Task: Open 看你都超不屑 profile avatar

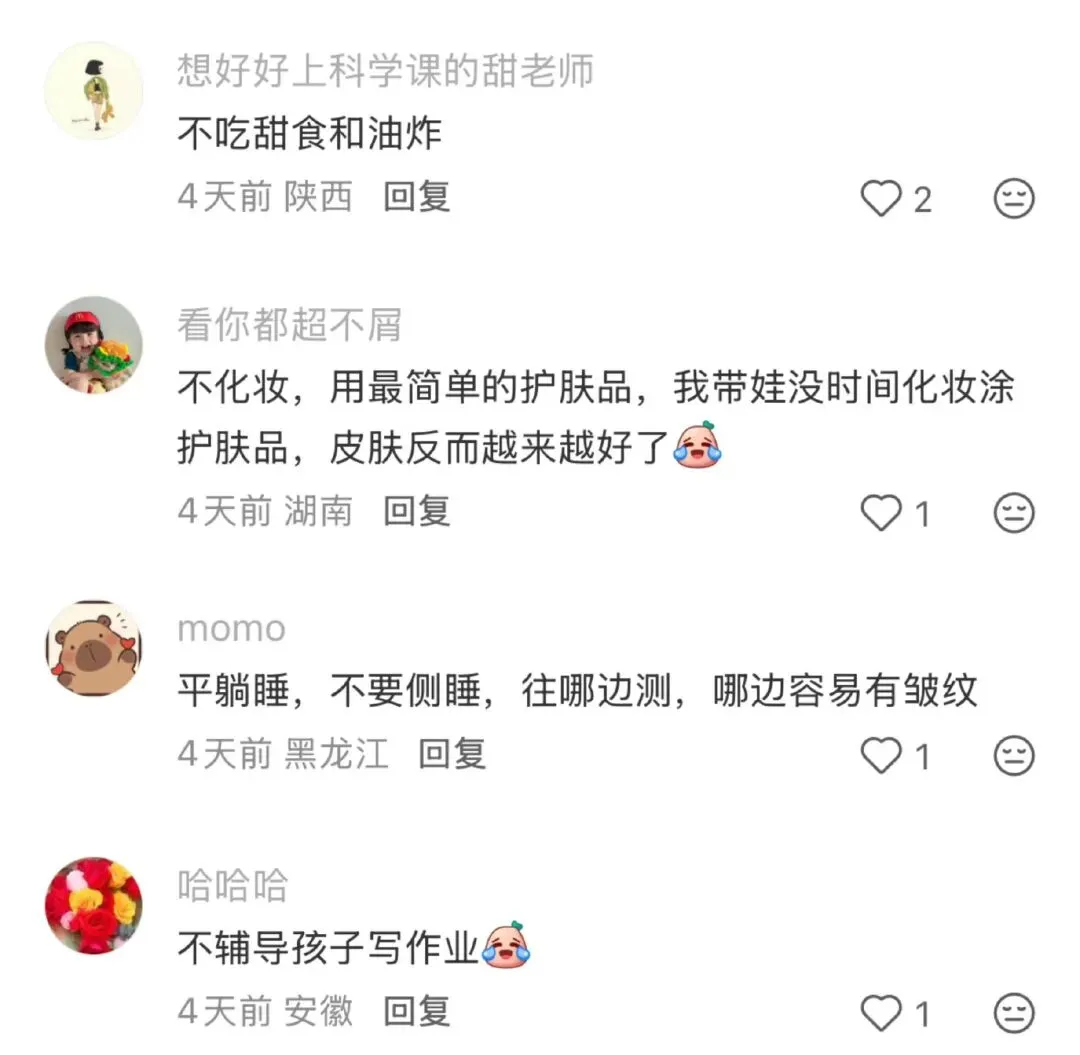Action: tap(94, 345)
